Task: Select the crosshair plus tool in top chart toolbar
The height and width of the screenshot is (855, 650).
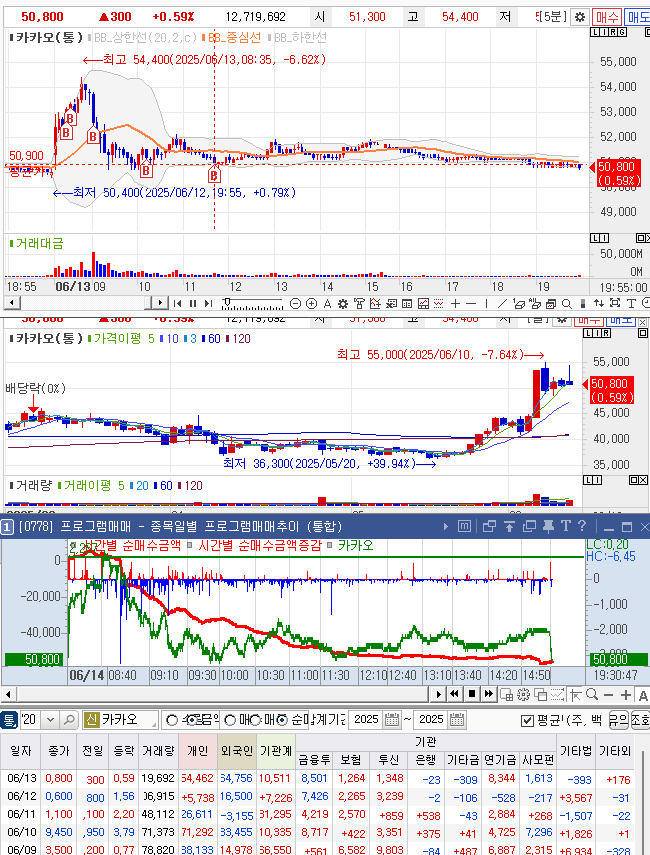Action: pos(455,304)
